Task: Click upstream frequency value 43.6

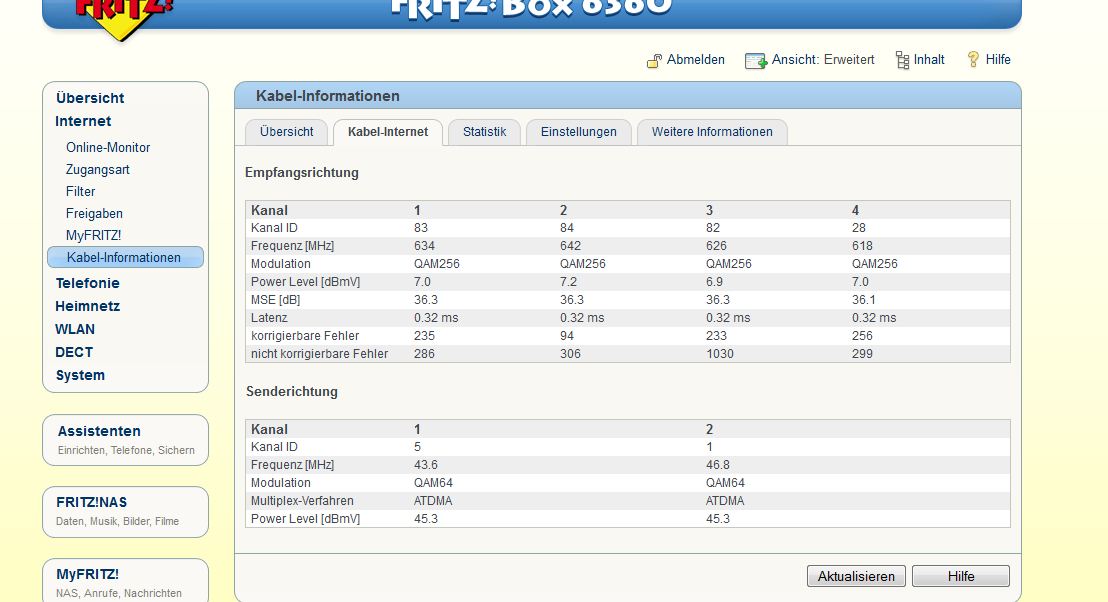Action: (x=425, y=465)
